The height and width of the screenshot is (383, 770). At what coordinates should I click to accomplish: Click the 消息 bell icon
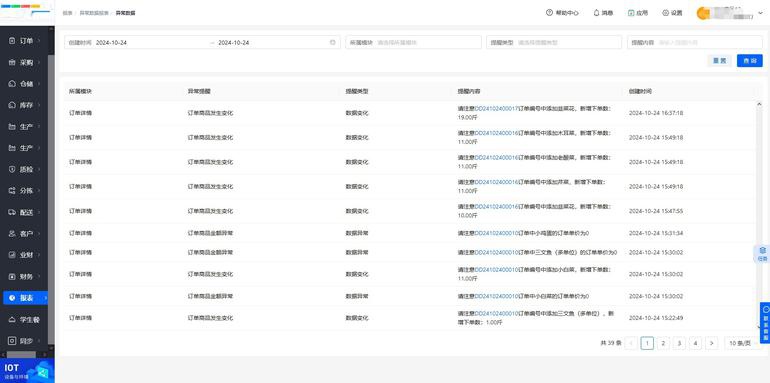[596, 13]
